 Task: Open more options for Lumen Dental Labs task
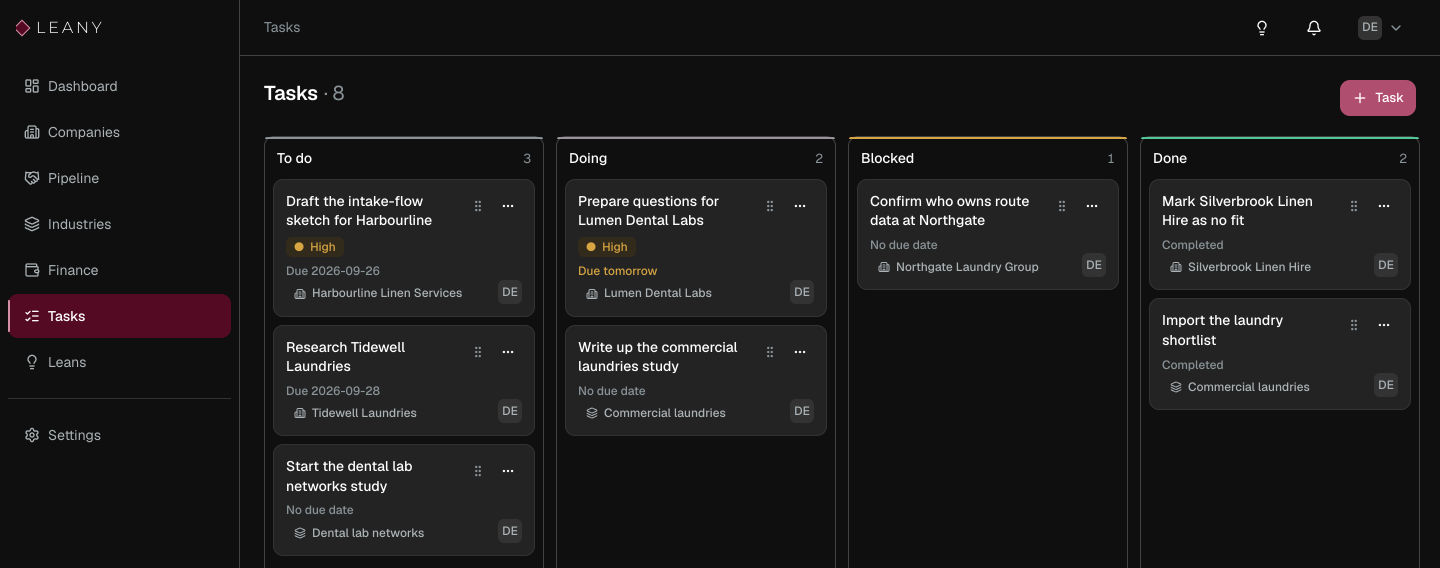(x=800, y=206)
